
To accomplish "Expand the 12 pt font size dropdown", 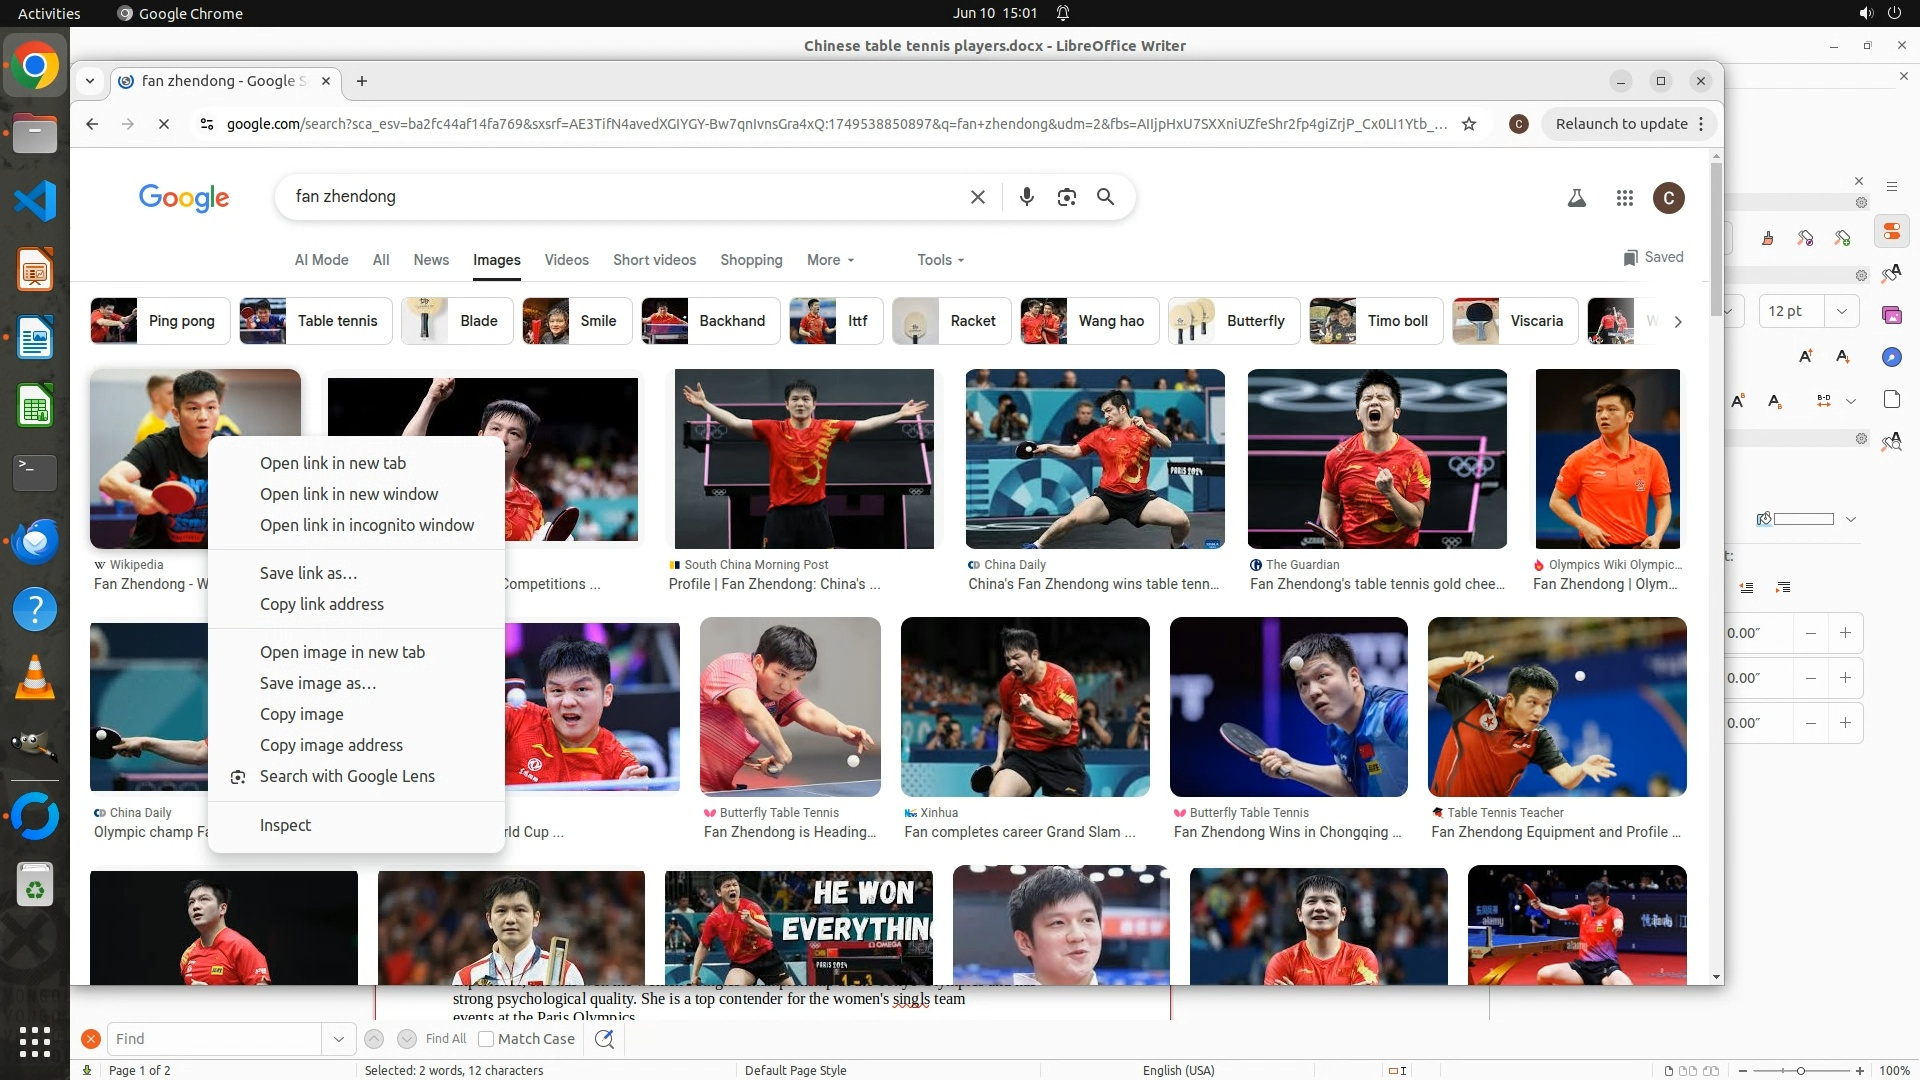I will (x=1841, y=311).
